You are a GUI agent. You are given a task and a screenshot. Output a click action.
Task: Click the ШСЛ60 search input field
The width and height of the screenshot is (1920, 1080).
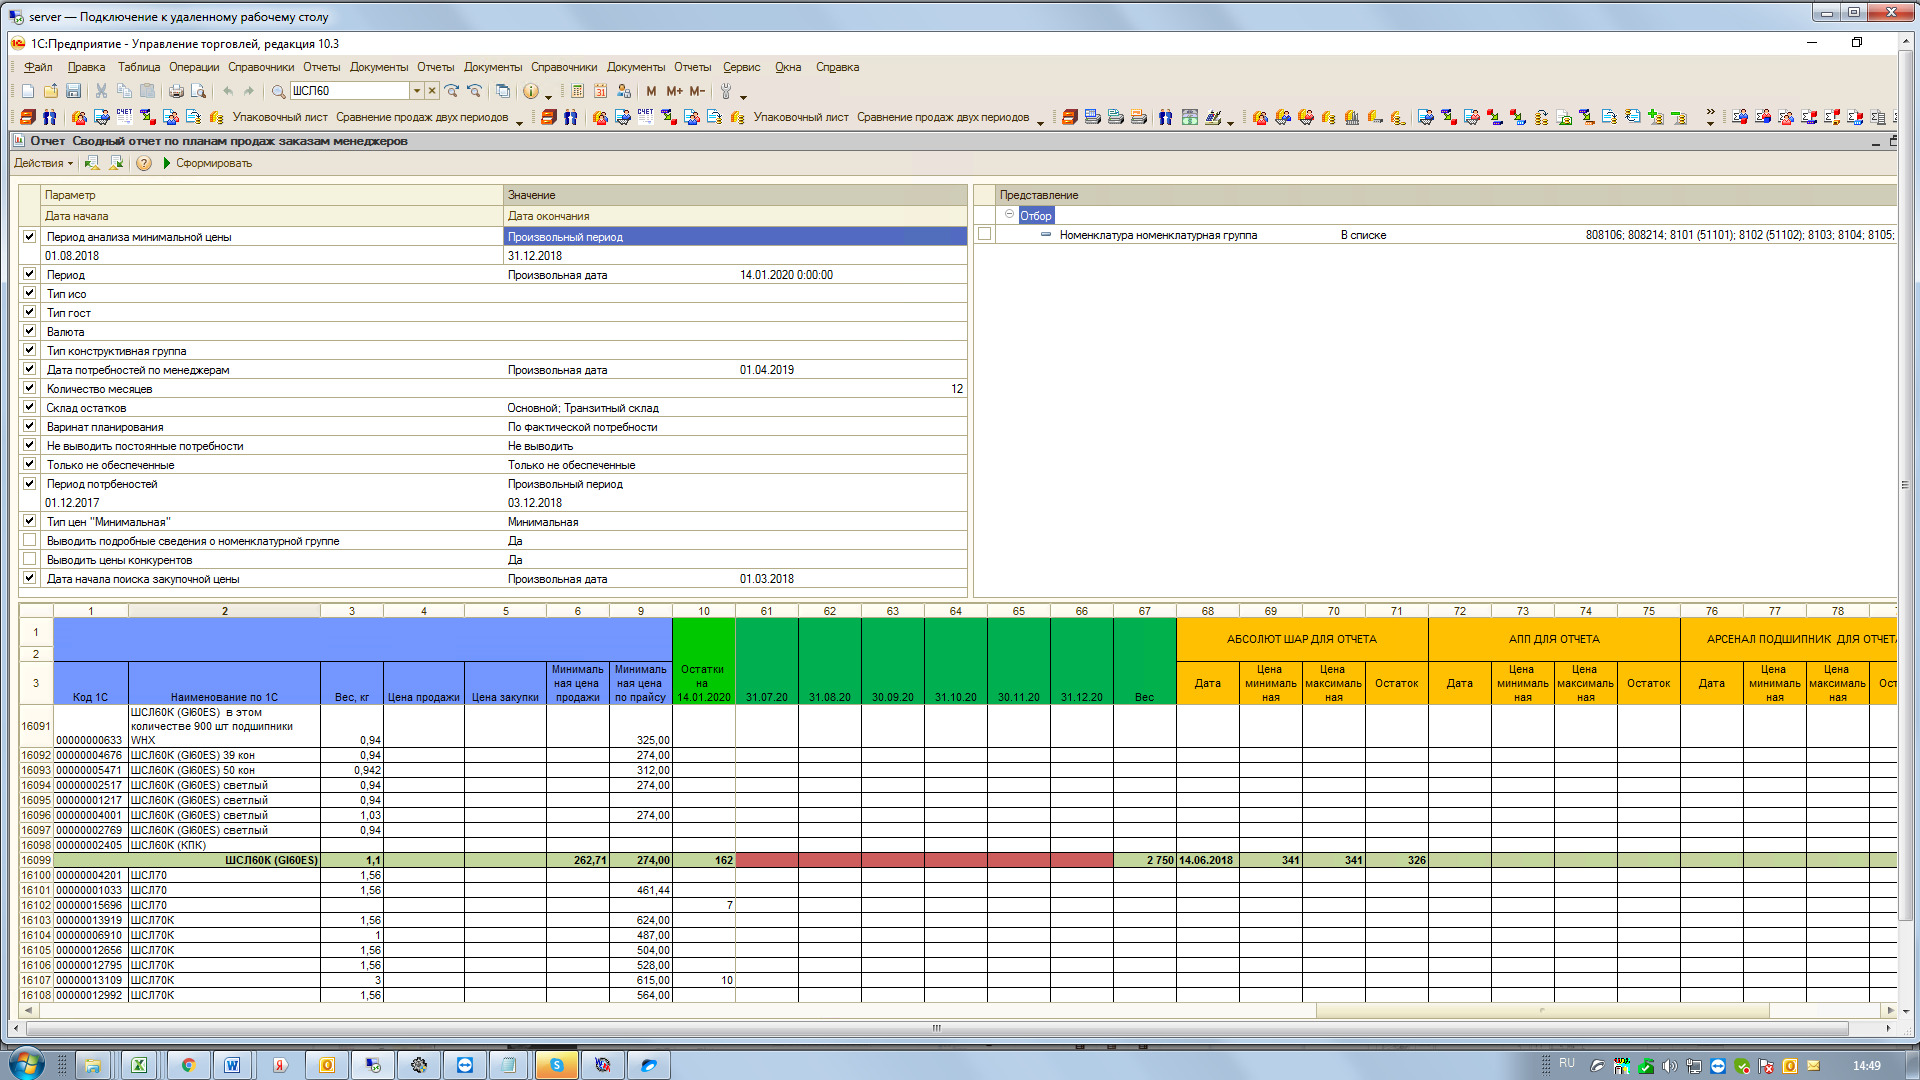(x=348, y=91)
